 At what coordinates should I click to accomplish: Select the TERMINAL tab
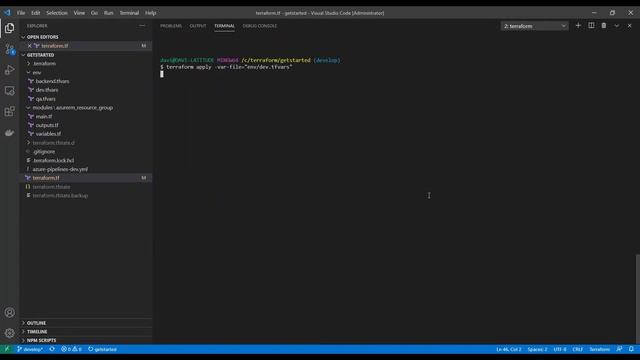[x=224, y=26]
